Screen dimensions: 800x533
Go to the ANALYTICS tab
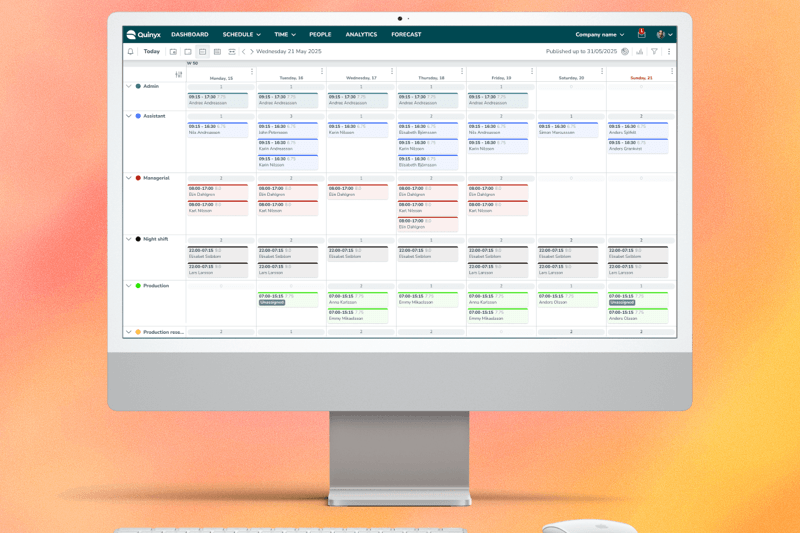tap(361, 34)
